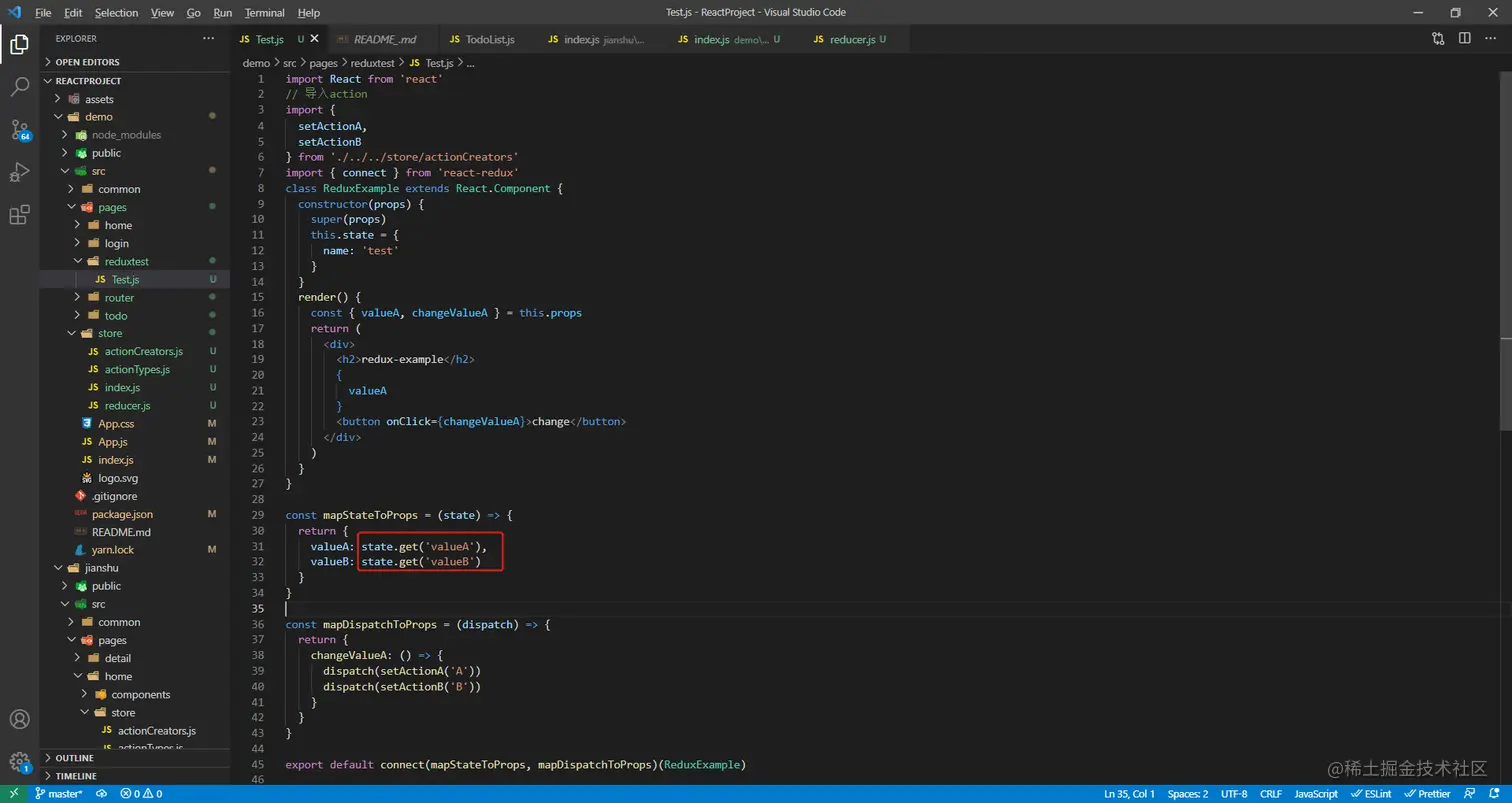The height and width of the screenshot is (803, 1512).
Task: Switch to the README_.md tab
Action: click(x=384, y=39)
